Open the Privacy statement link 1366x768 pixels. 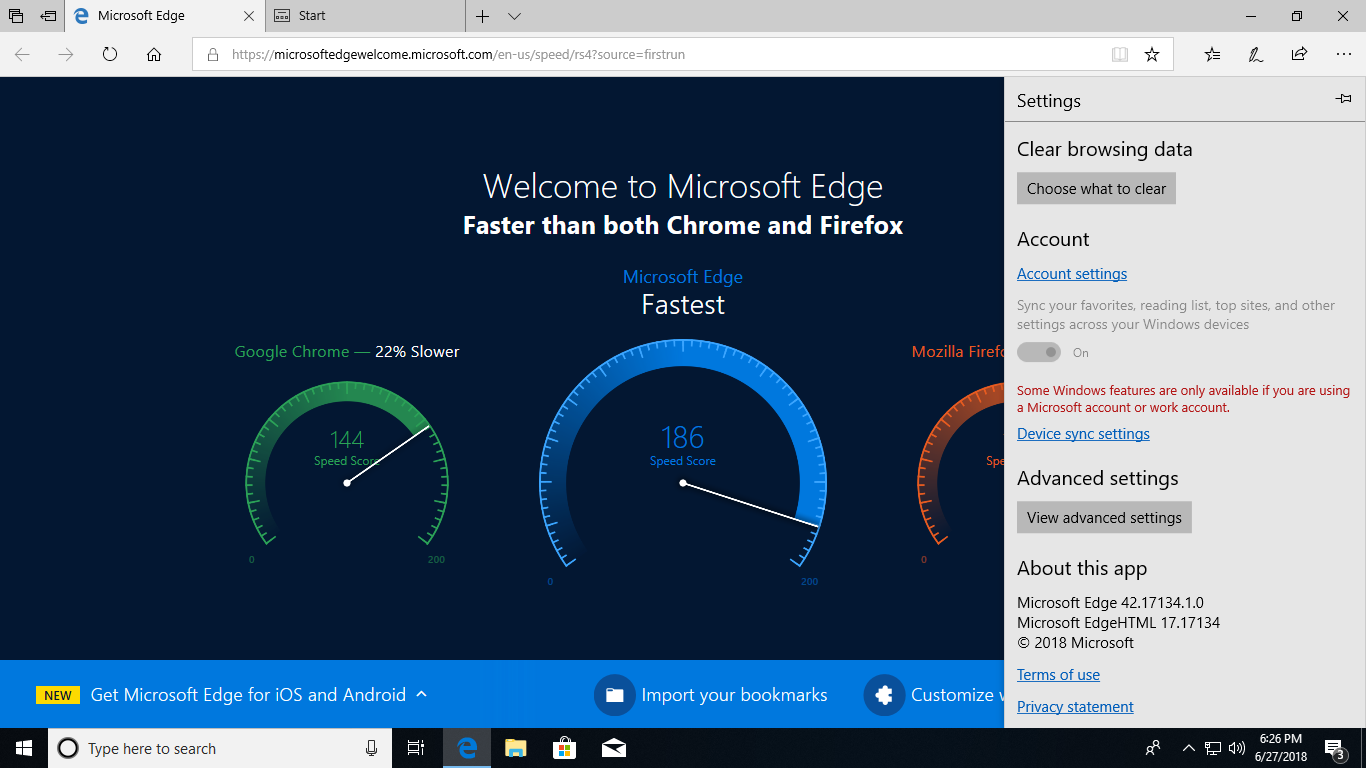(1075, 707)
